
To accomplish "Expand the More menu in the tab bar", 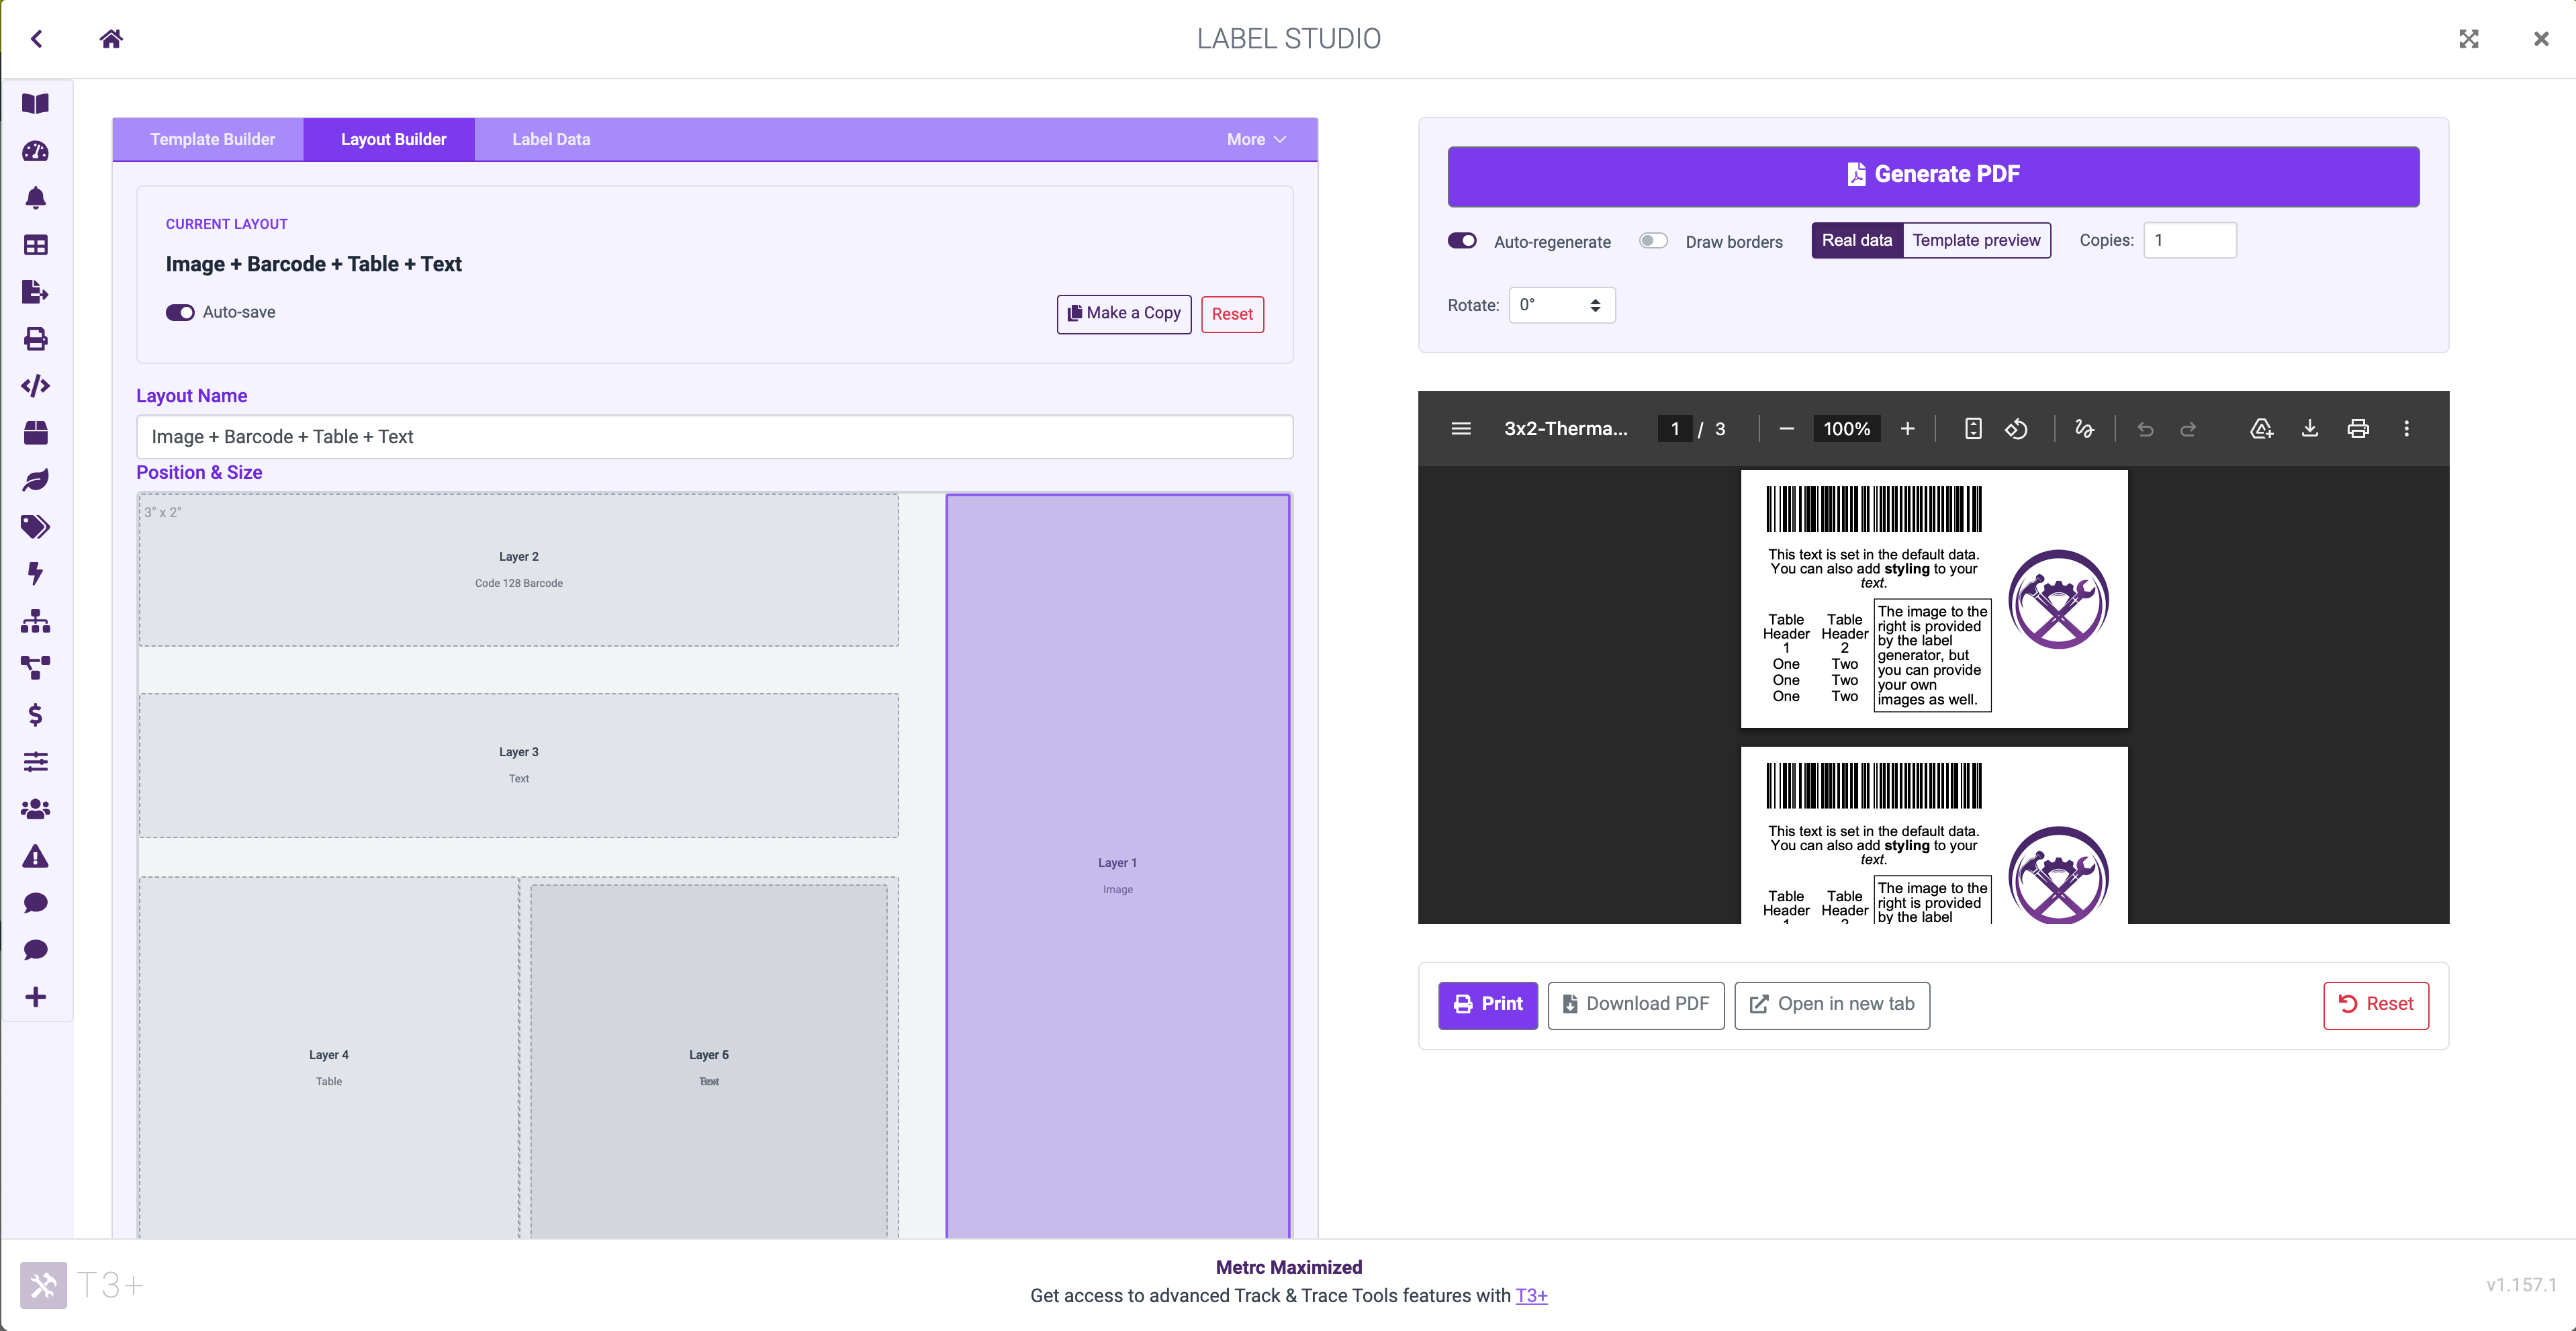I will pos(1256,140).
